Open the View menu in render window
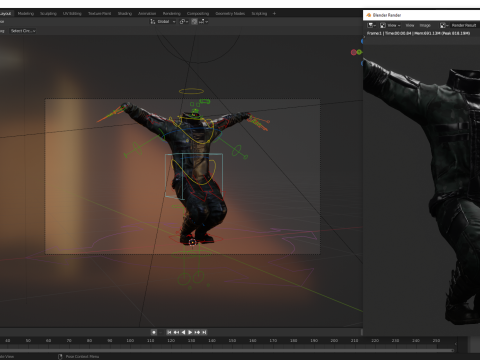The height and width of the screenshot is (360, 480). 410,25
